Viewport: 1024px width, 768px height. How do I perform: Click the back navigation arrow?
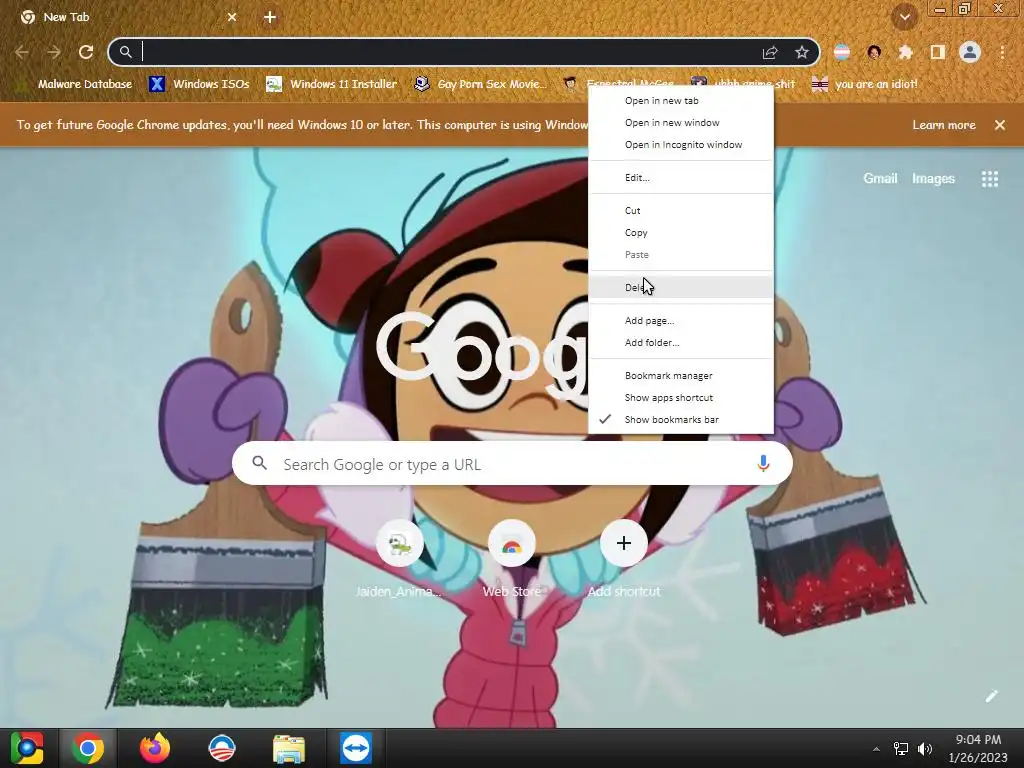tap(22, 52)
